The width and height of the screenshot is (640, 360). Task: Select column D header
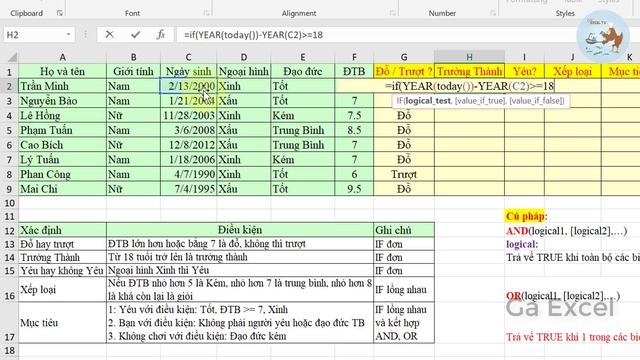point(243,57)
